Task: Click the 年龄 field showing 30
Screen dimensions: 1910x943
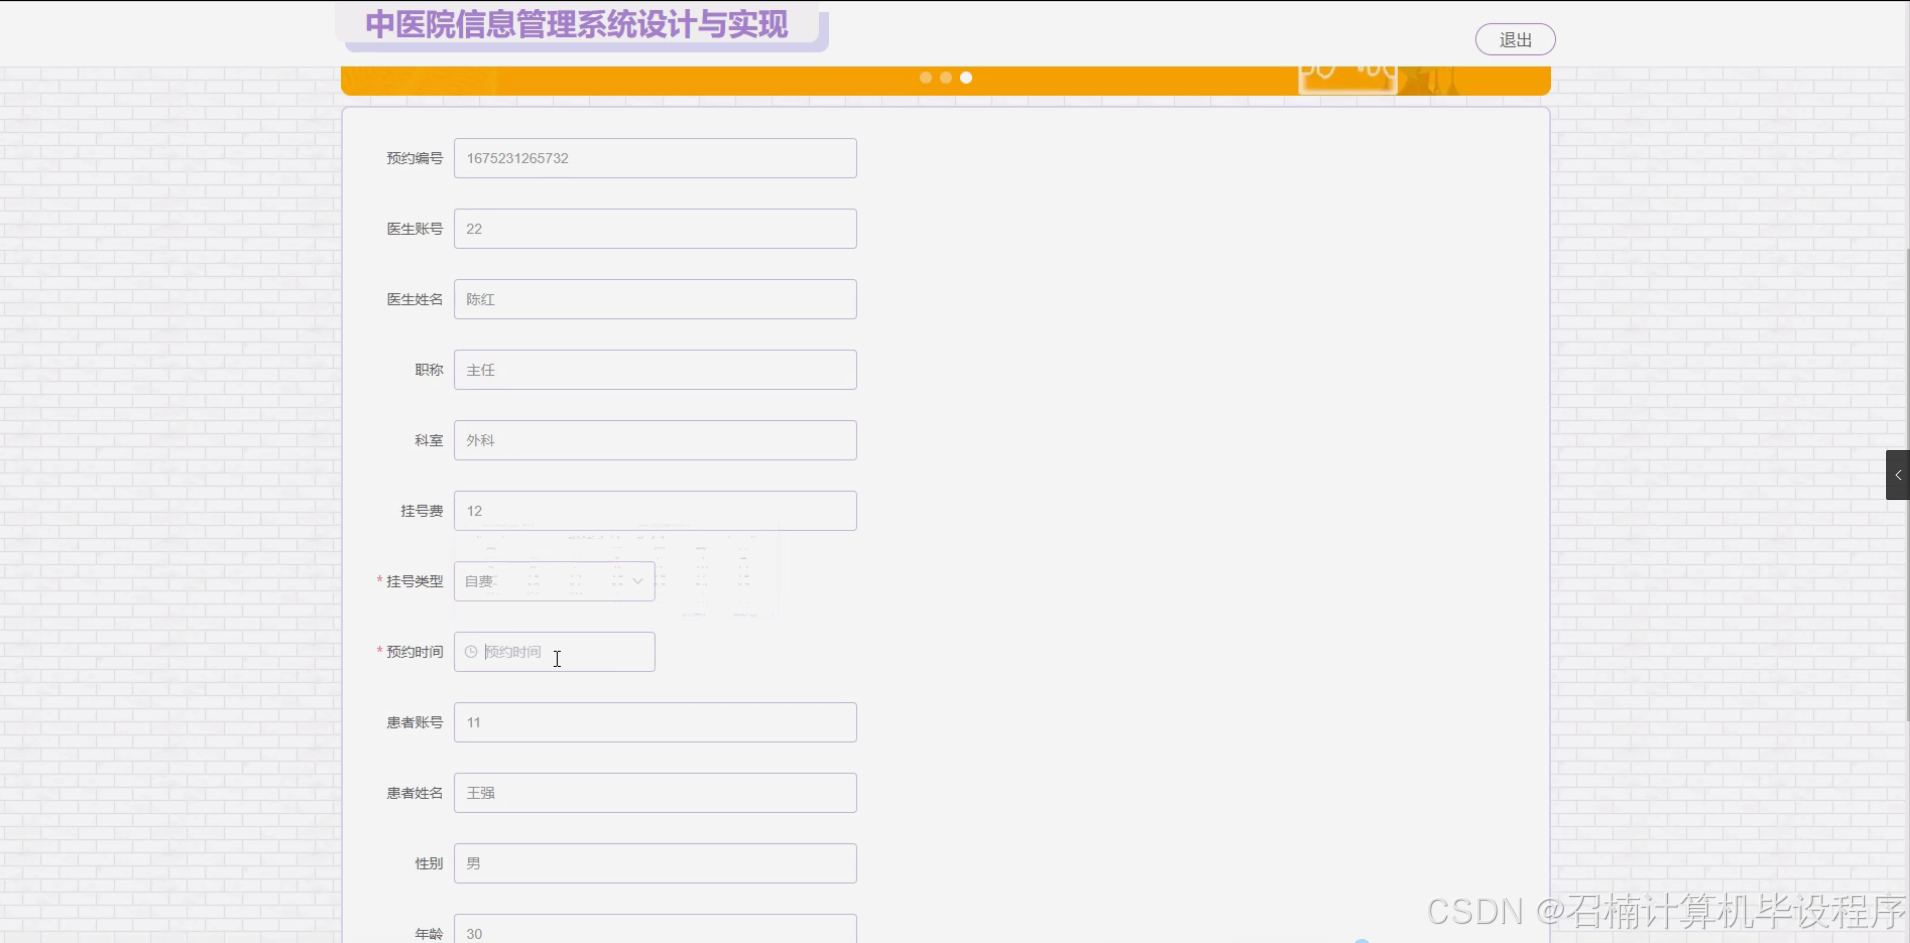Action: (x=655, y=930)
